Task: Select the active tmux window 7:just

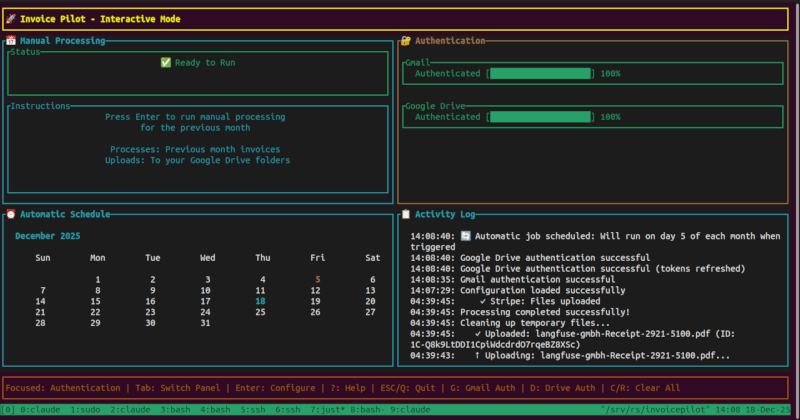Action: (x=328, y=409)
